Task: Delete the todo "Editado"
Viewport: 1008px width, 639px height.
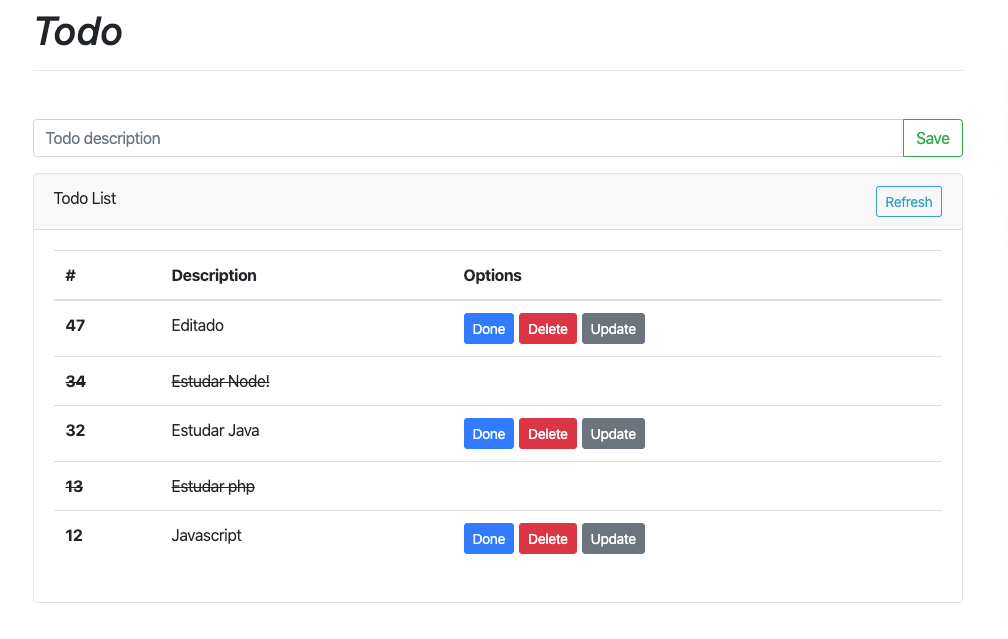Action: (x=547, y=328)
